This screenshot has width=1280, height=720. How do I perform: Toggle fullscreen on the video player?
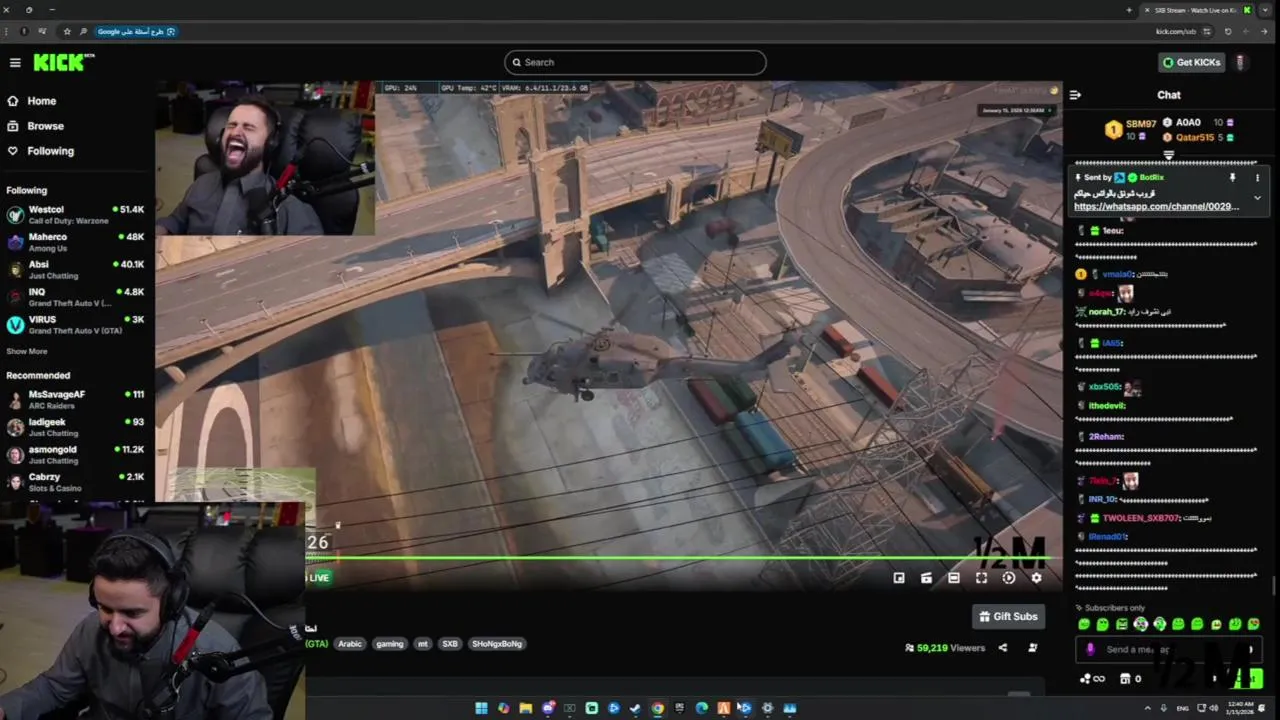coord(981,578)
